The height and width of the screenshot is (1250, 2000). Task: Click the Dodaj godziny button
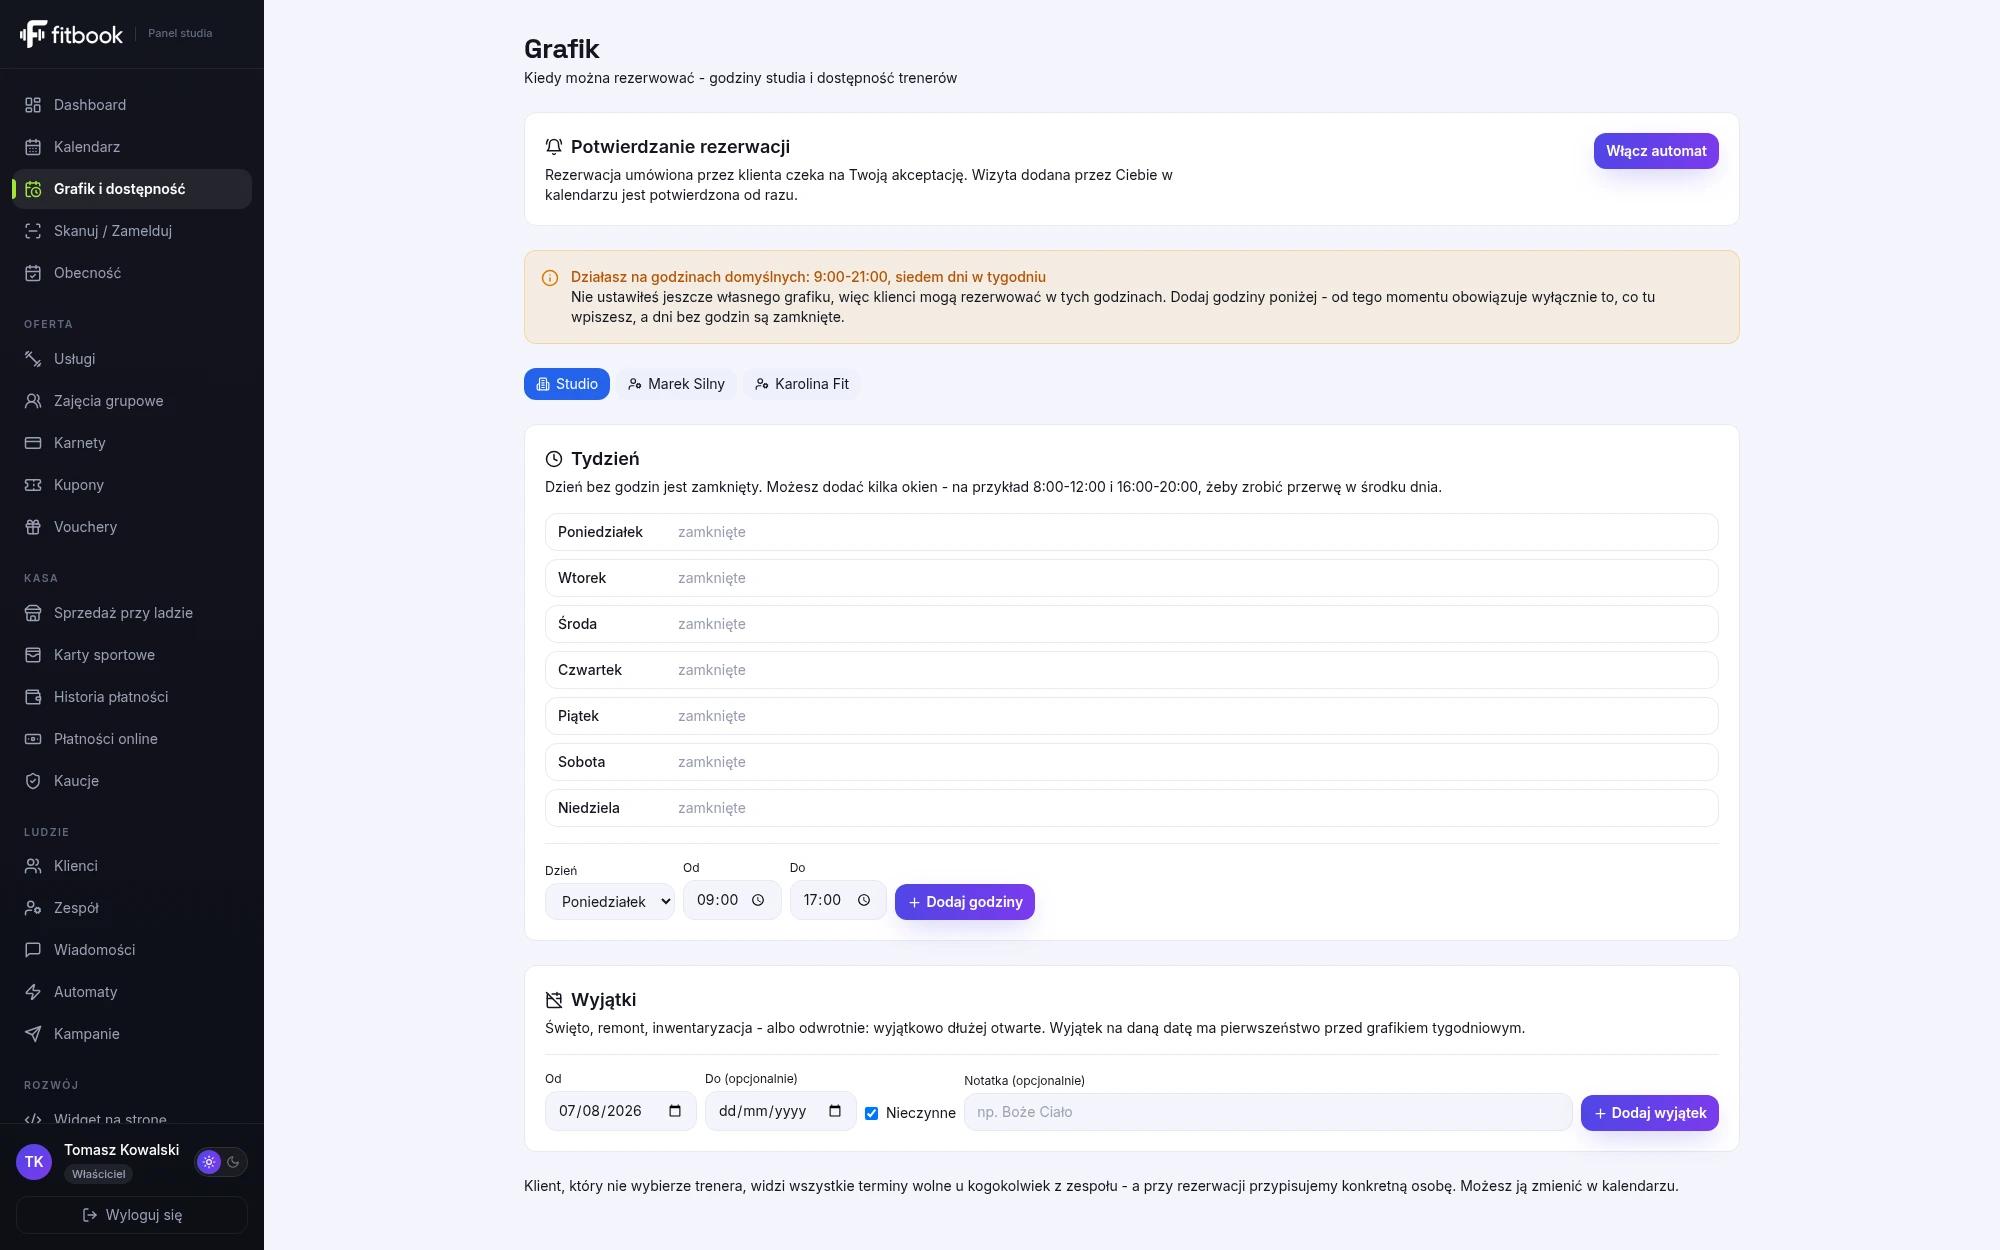(965, 902)
